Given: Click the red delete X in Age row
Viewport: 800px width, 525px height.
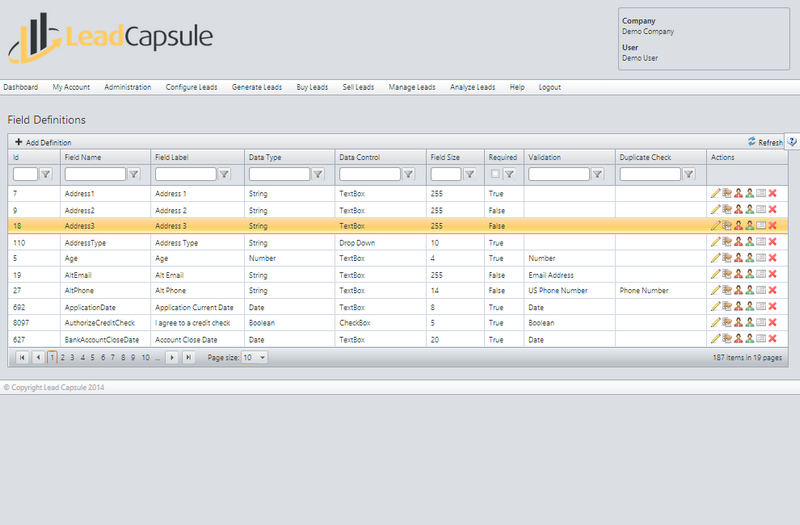Looking at the screenshot, I should click(772, 258).
